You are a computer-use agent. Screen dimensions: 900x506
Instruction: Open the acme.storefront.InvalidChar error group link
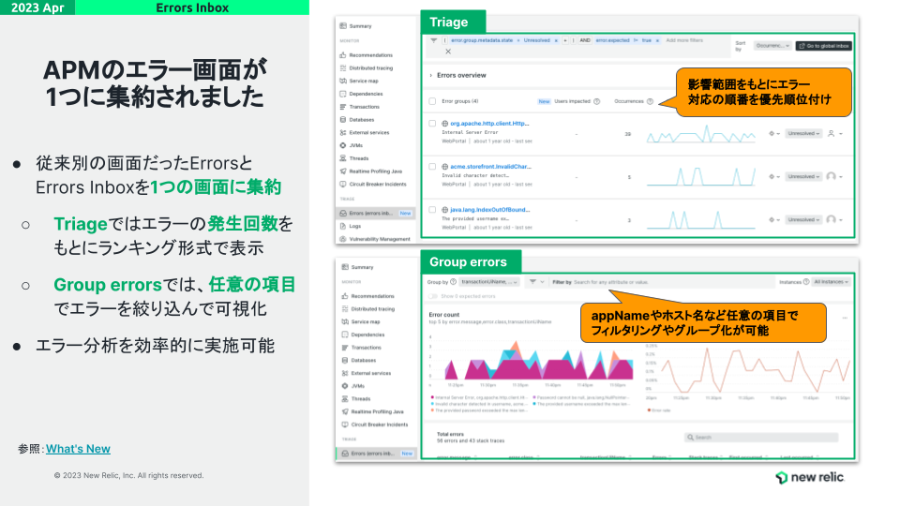tap(491, 166)
